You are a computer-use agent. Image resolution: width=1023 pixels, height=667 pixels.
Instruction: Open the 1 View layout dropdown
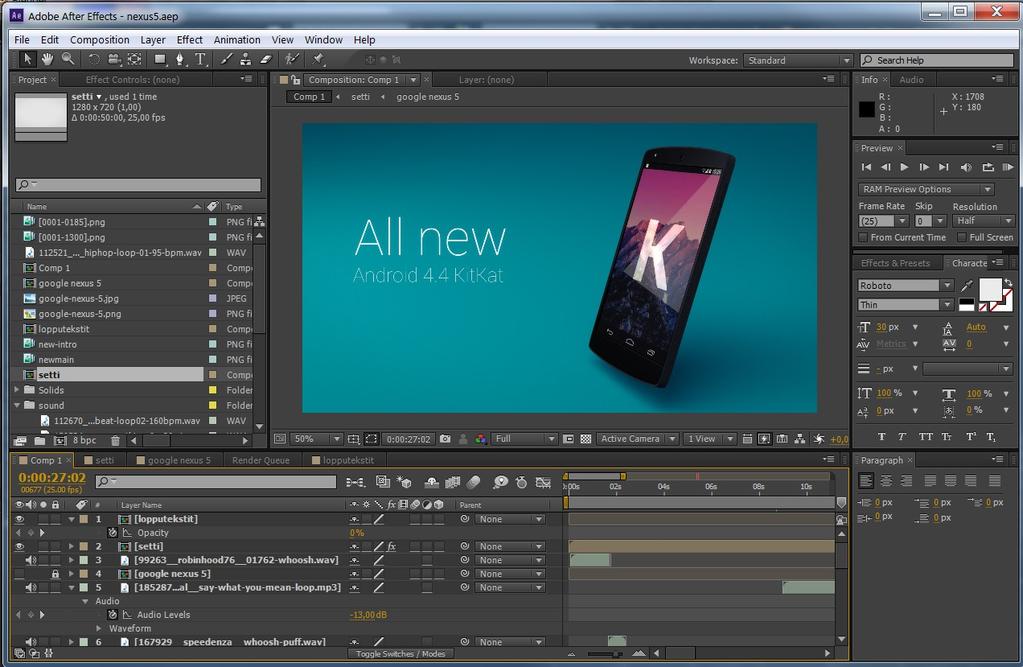click(710, 439)
